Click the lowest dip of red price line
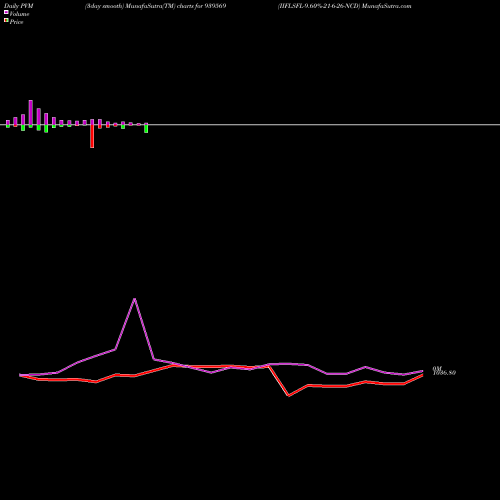500x500 pixels. [288, 396]
